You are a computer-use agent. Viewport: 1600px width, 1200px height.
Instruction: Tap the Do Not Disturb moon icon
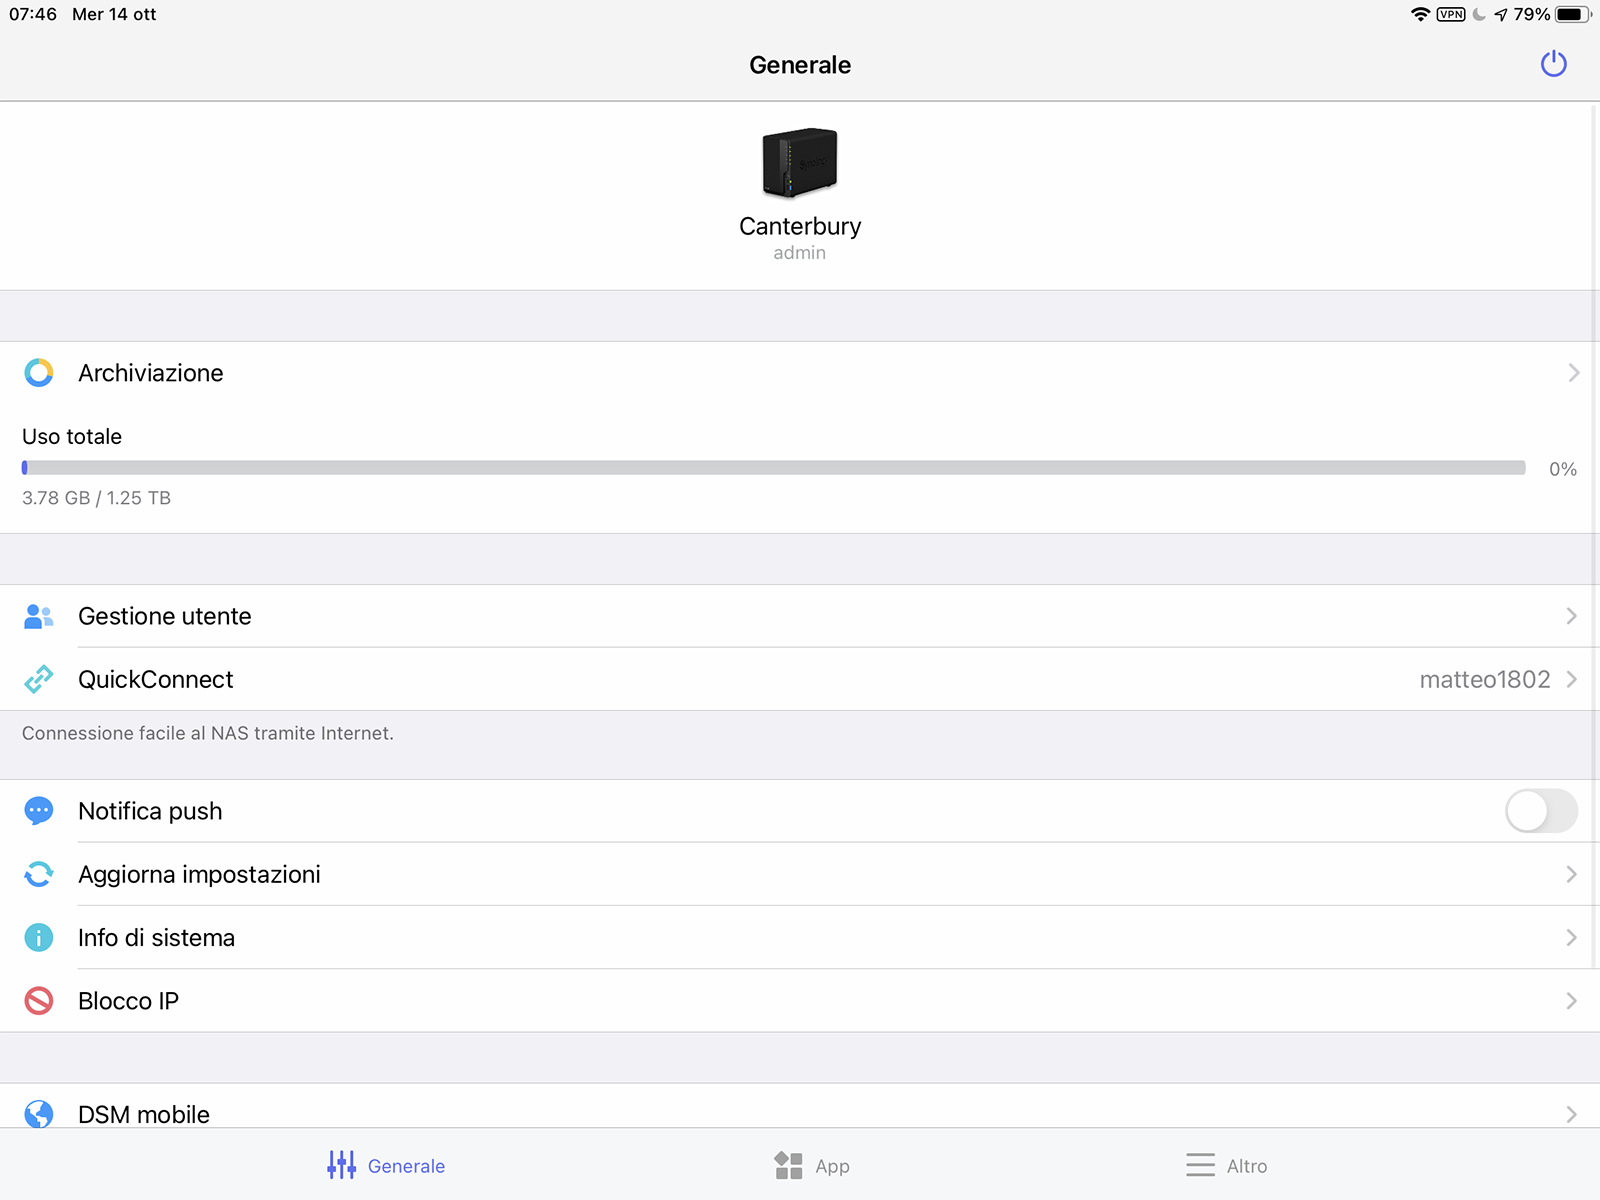tap(1479, 14)
